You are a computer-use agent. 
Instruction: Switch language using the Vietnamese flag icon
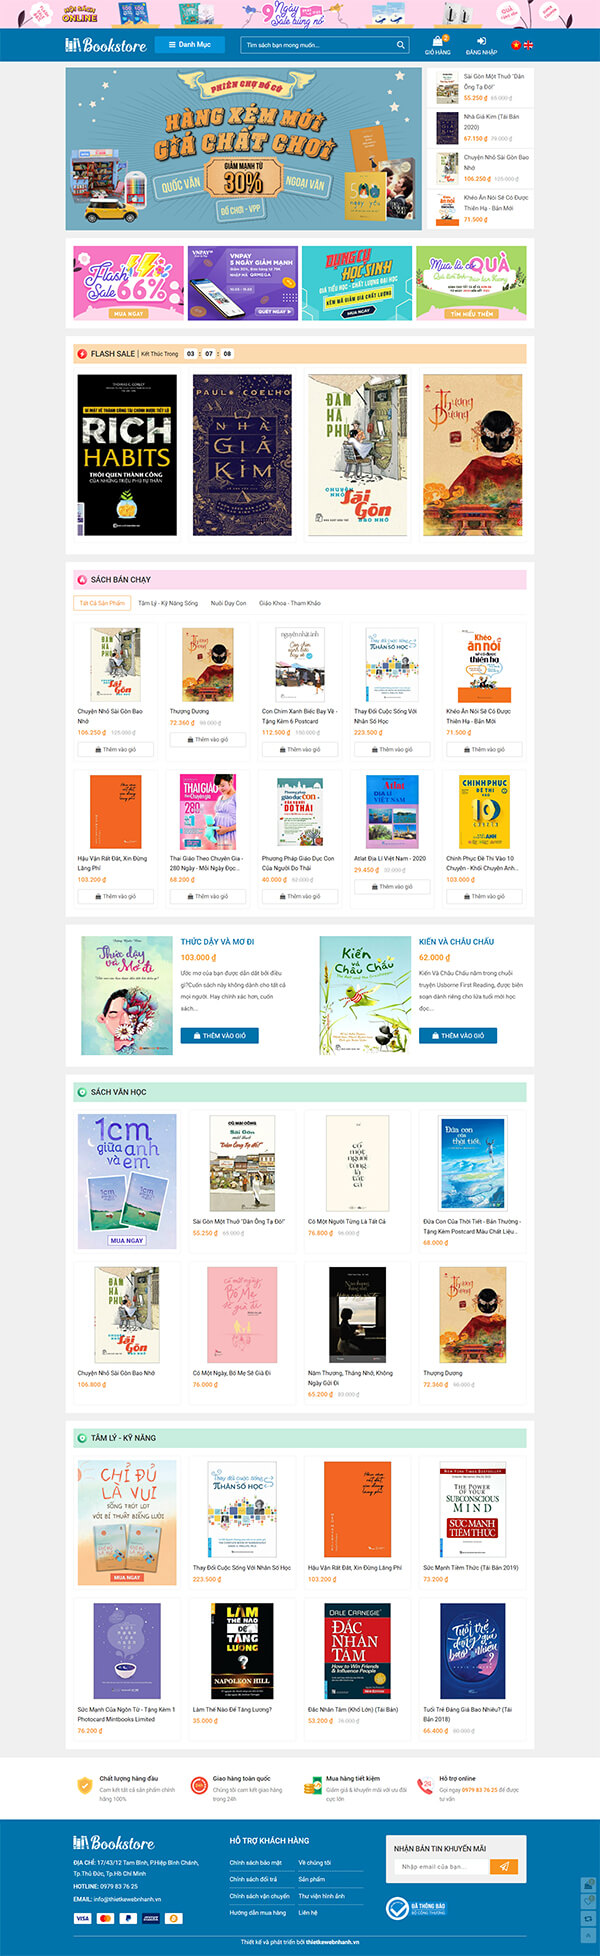[x=517, y=45]
